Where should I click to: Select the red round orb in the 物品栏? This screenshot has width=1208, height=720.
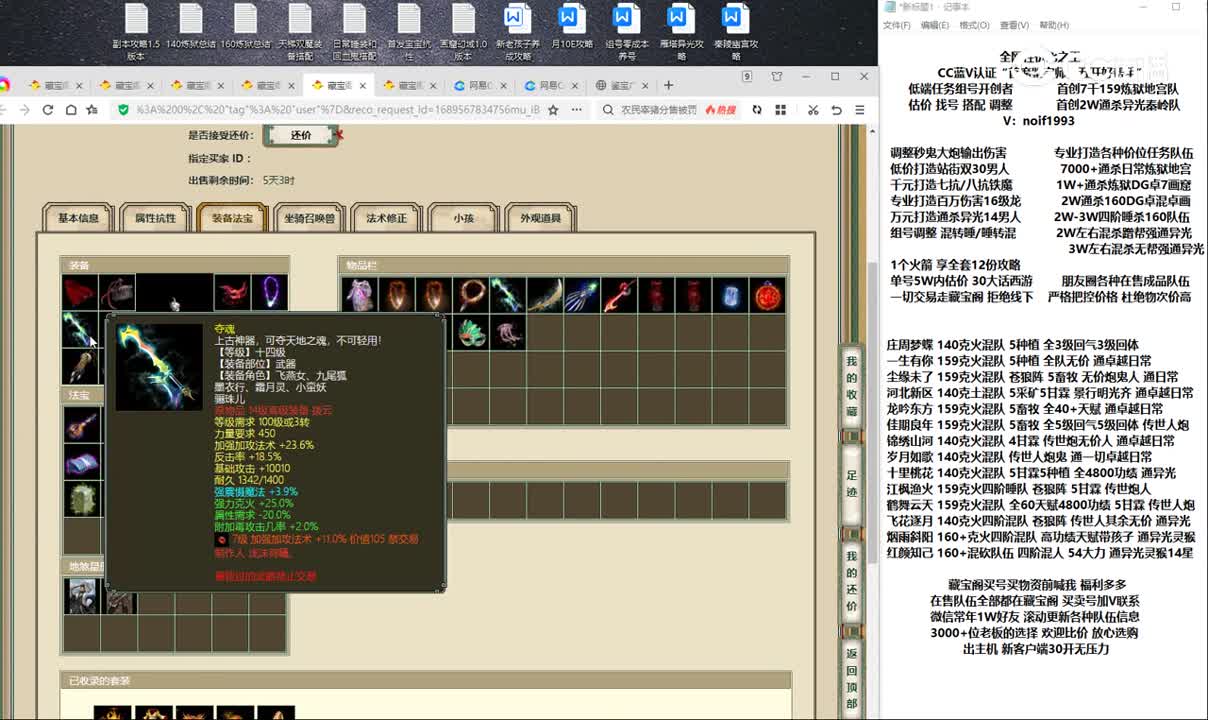768,295
